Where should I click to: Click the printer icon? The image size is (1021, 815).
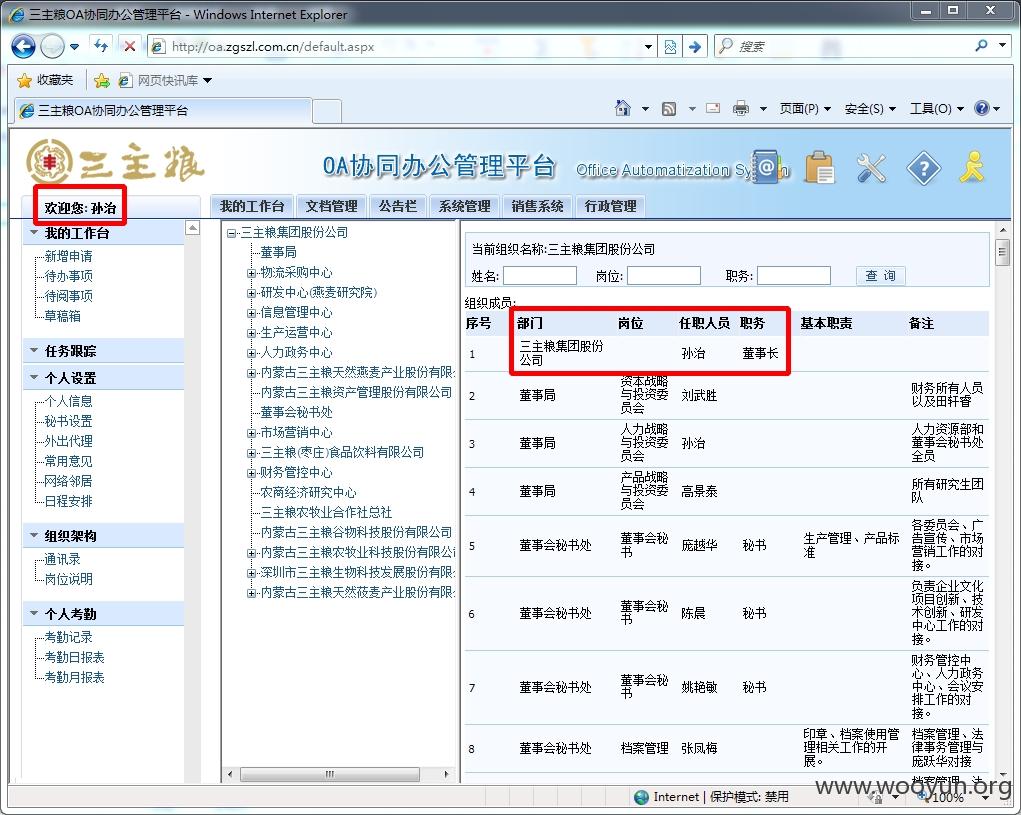741,109
